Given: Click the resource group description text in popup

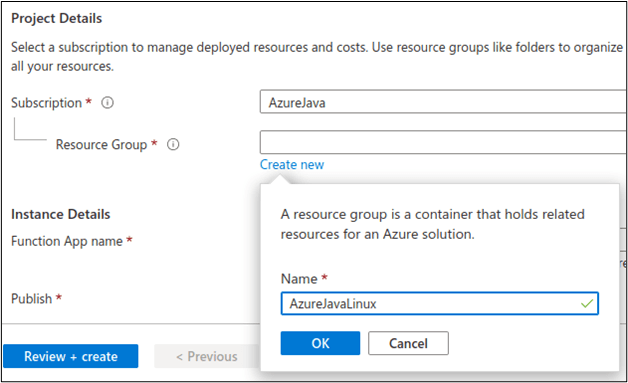Looking at the screenshot, I should click(x=432, y=224).
